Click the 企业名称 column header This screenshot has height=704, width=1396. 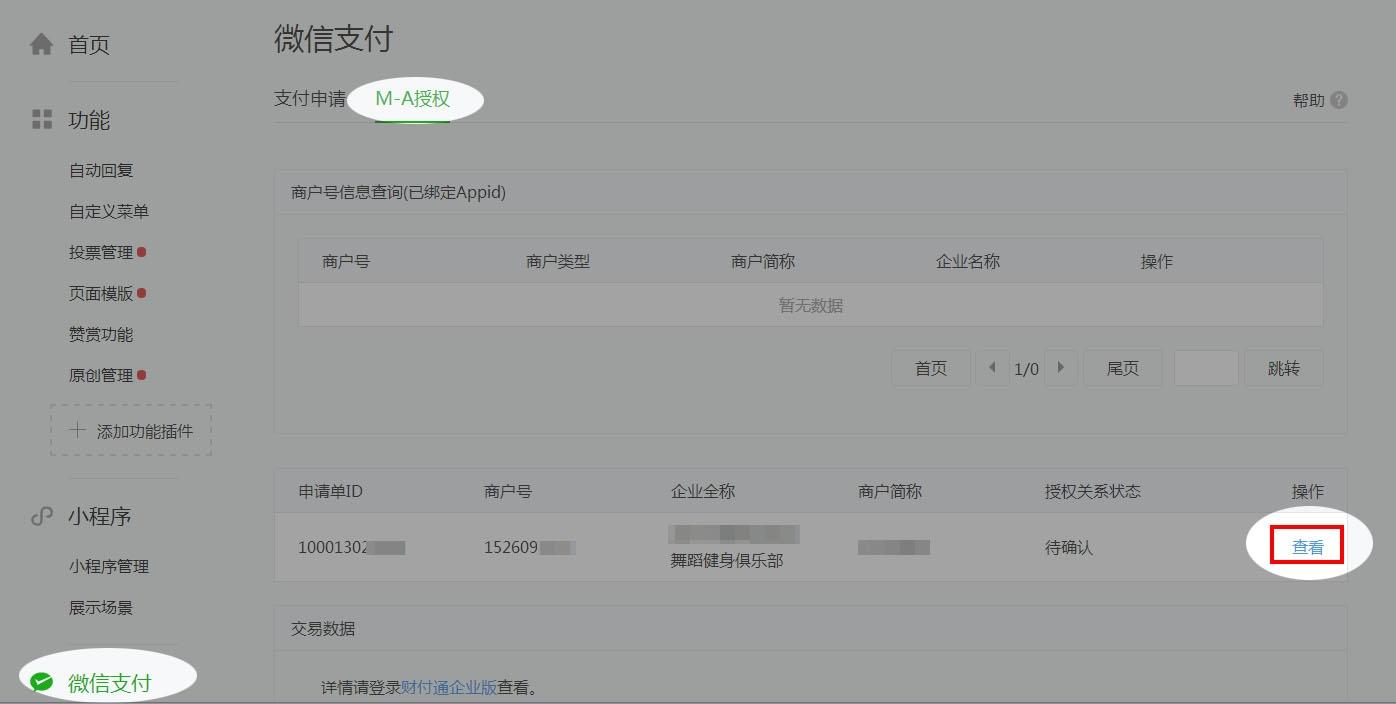tap(968, 261)
